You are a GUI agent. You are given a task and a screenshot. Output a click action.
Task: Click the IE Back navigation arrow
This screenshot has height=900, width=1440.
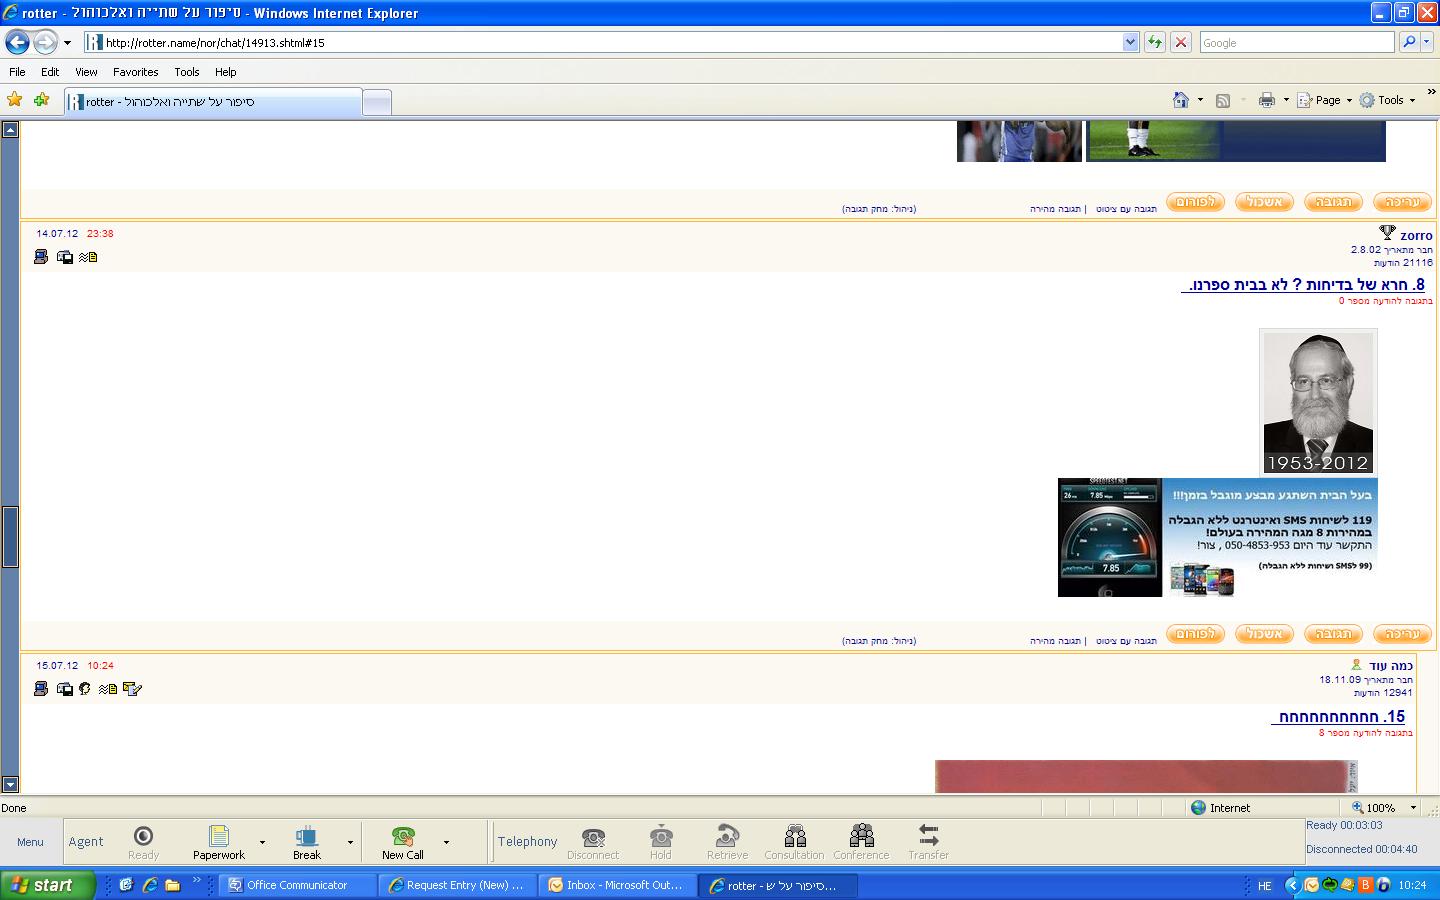pos(17,42)
